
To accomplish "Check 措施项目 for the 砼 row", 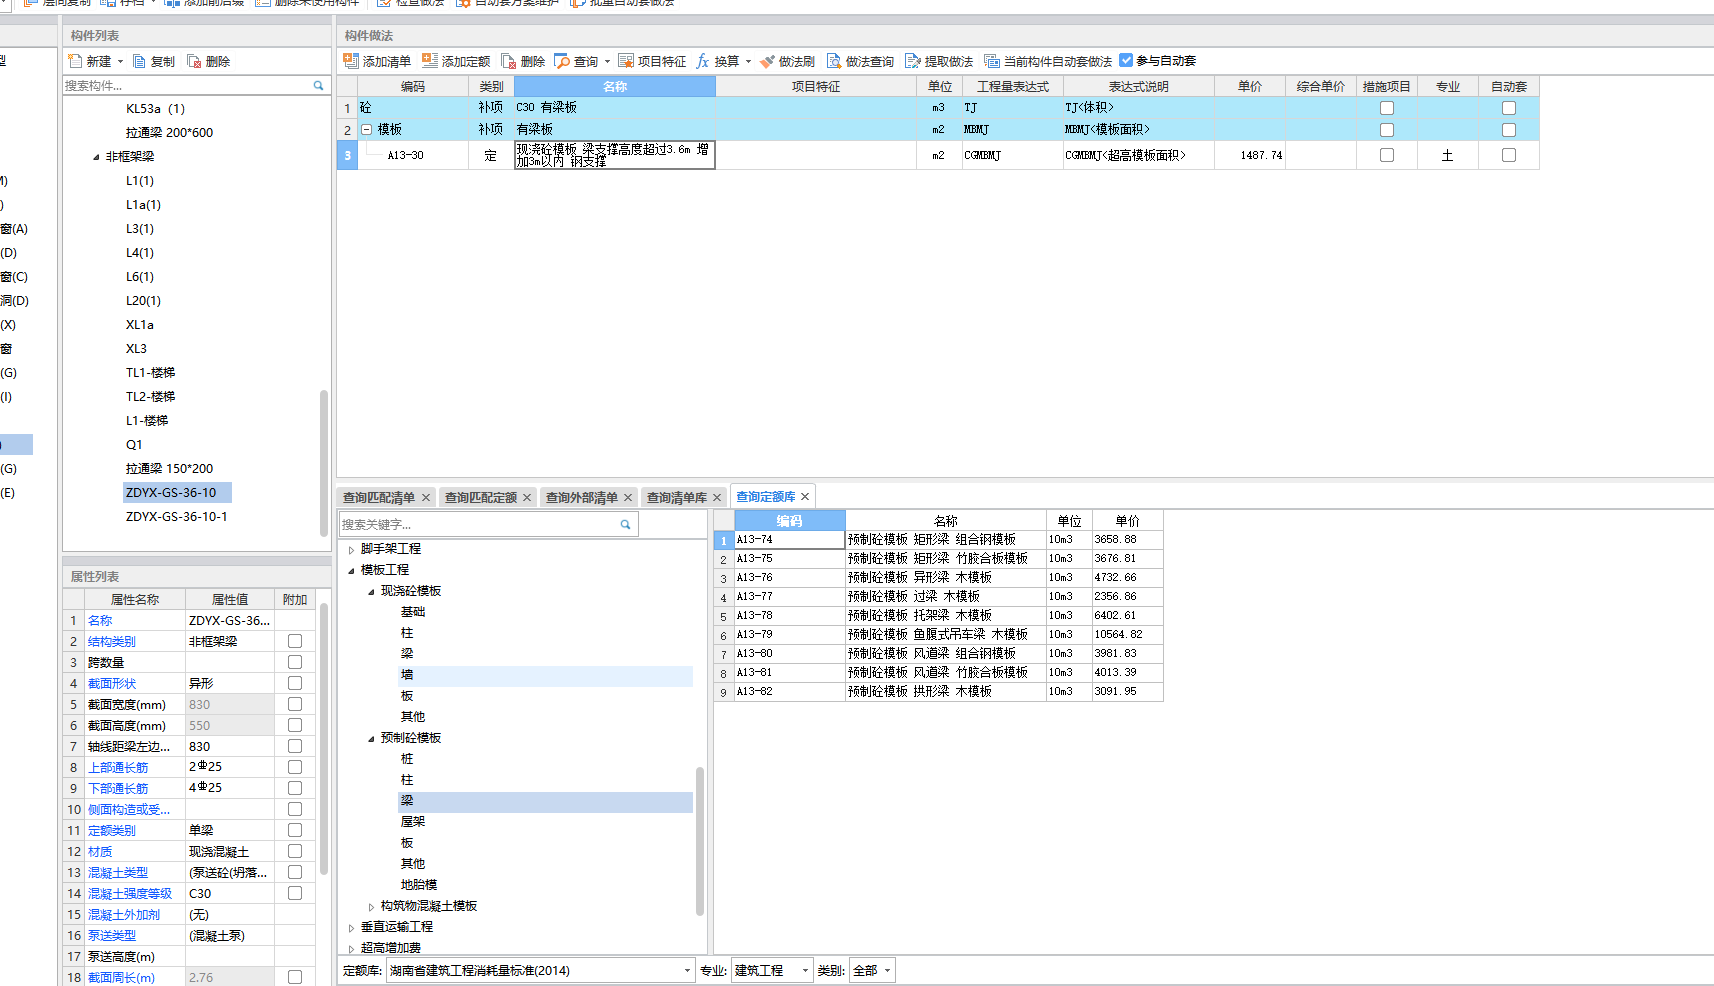I will (x=1387, y=108).
